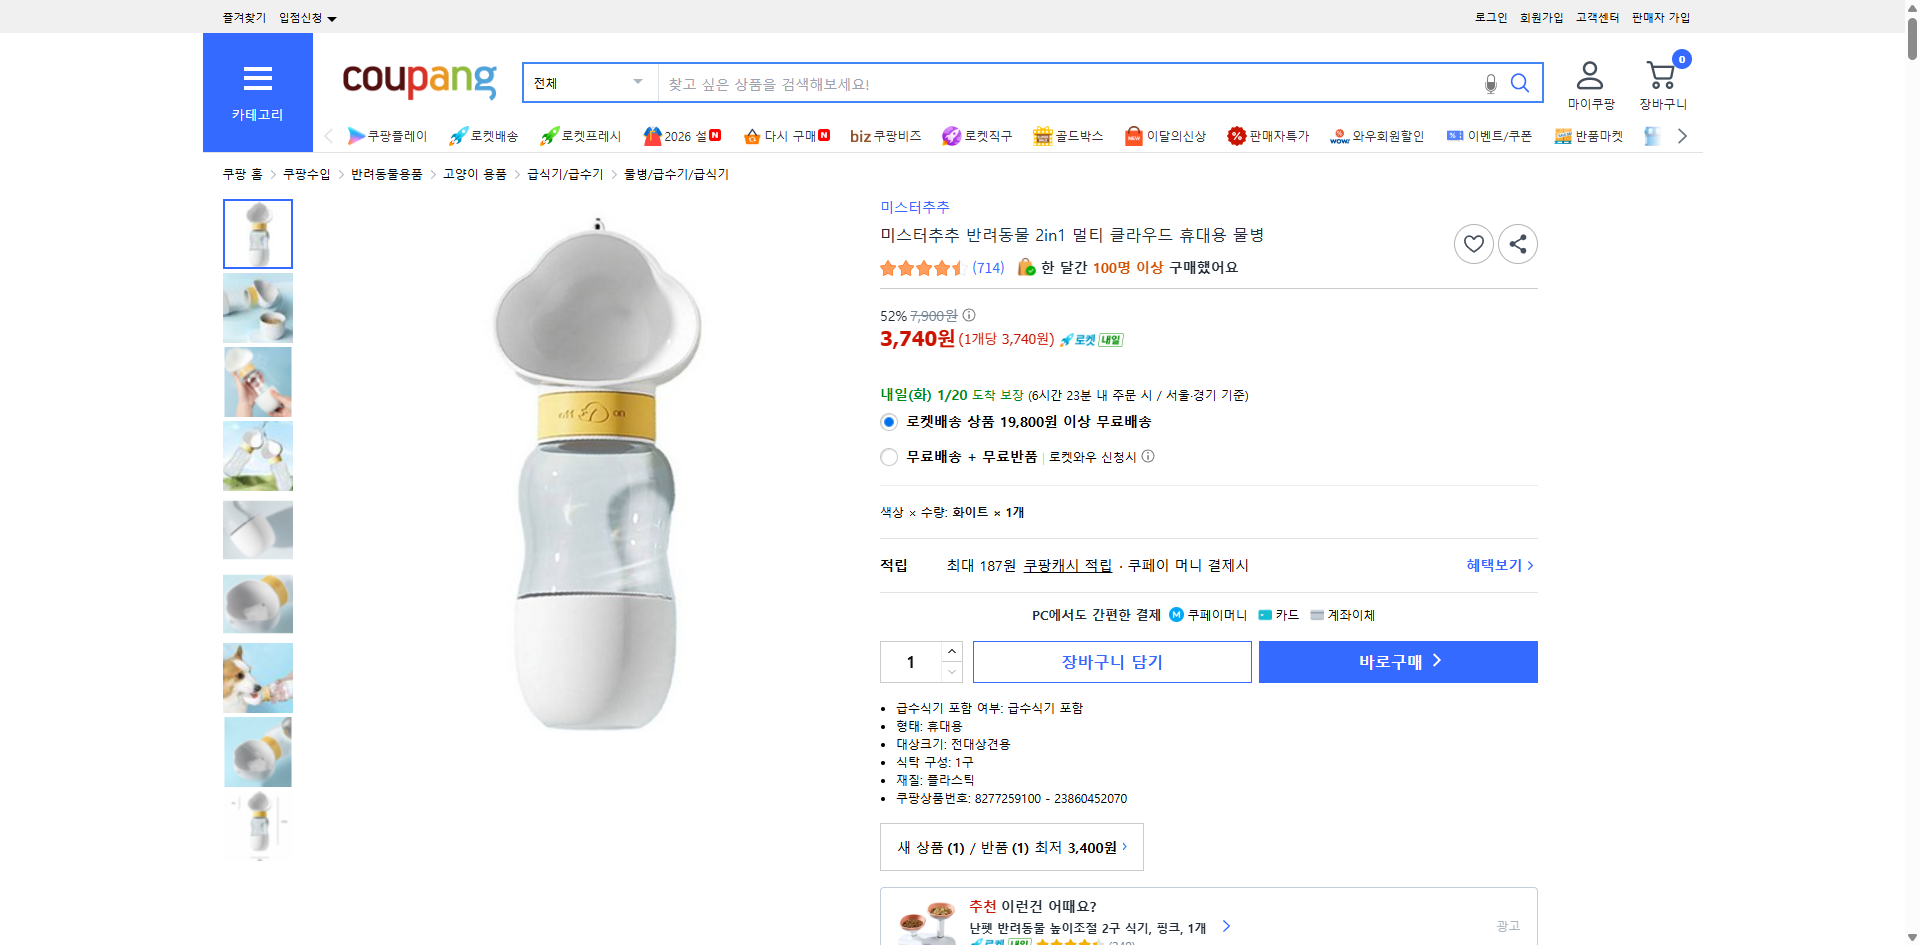Open the product share icon
The width and height of the screenshot is (1920, 945).
tap(1517, 243)
